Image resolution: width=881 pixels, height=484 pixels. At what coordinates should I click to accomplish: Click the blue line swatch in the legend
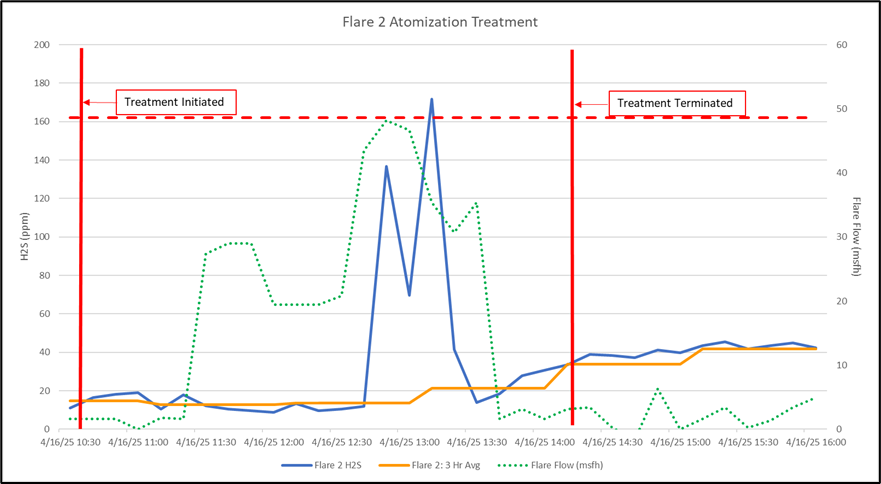coord(297,465)
